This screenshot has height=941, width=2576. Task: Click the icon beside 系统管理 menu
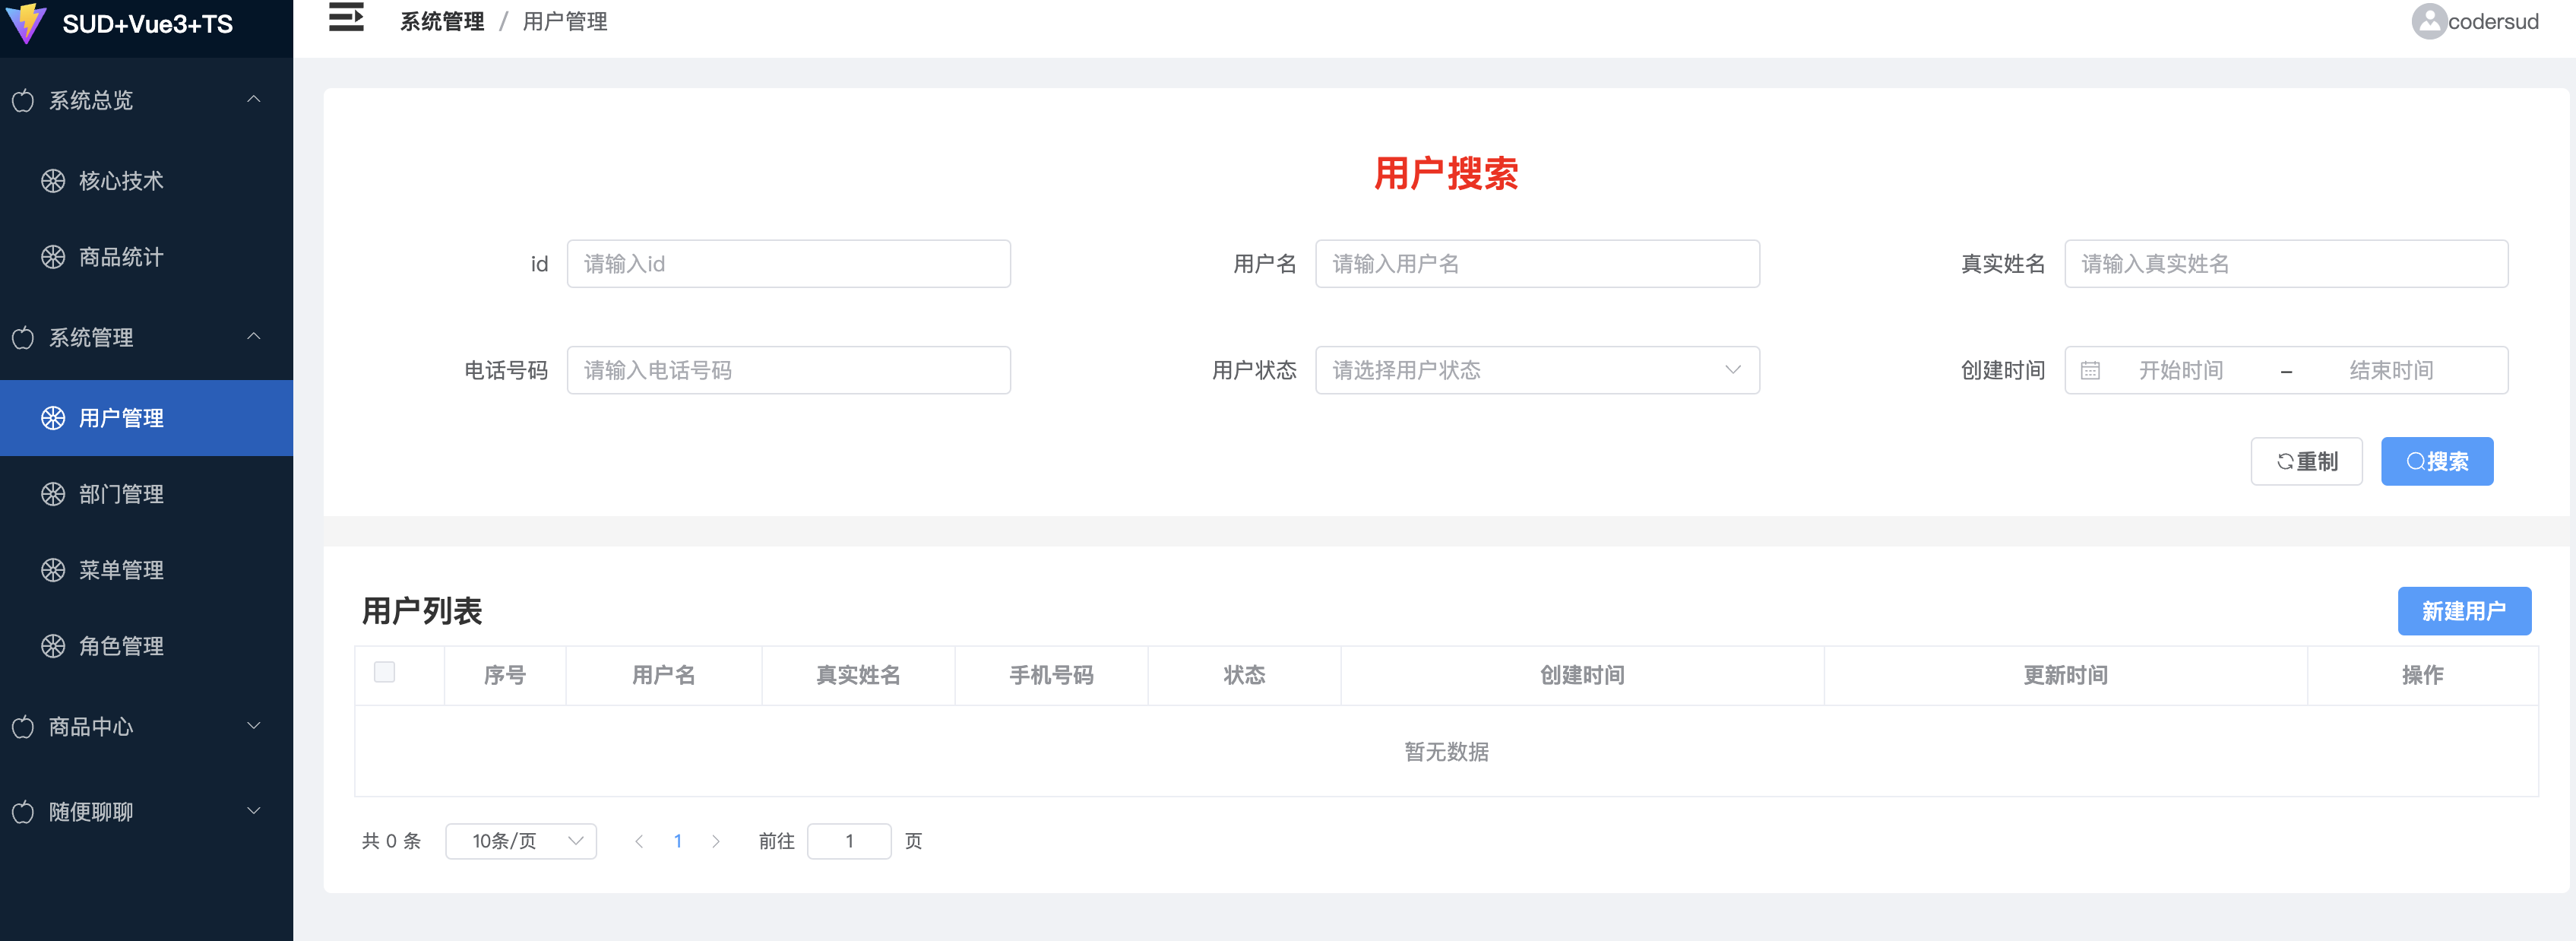23,338
